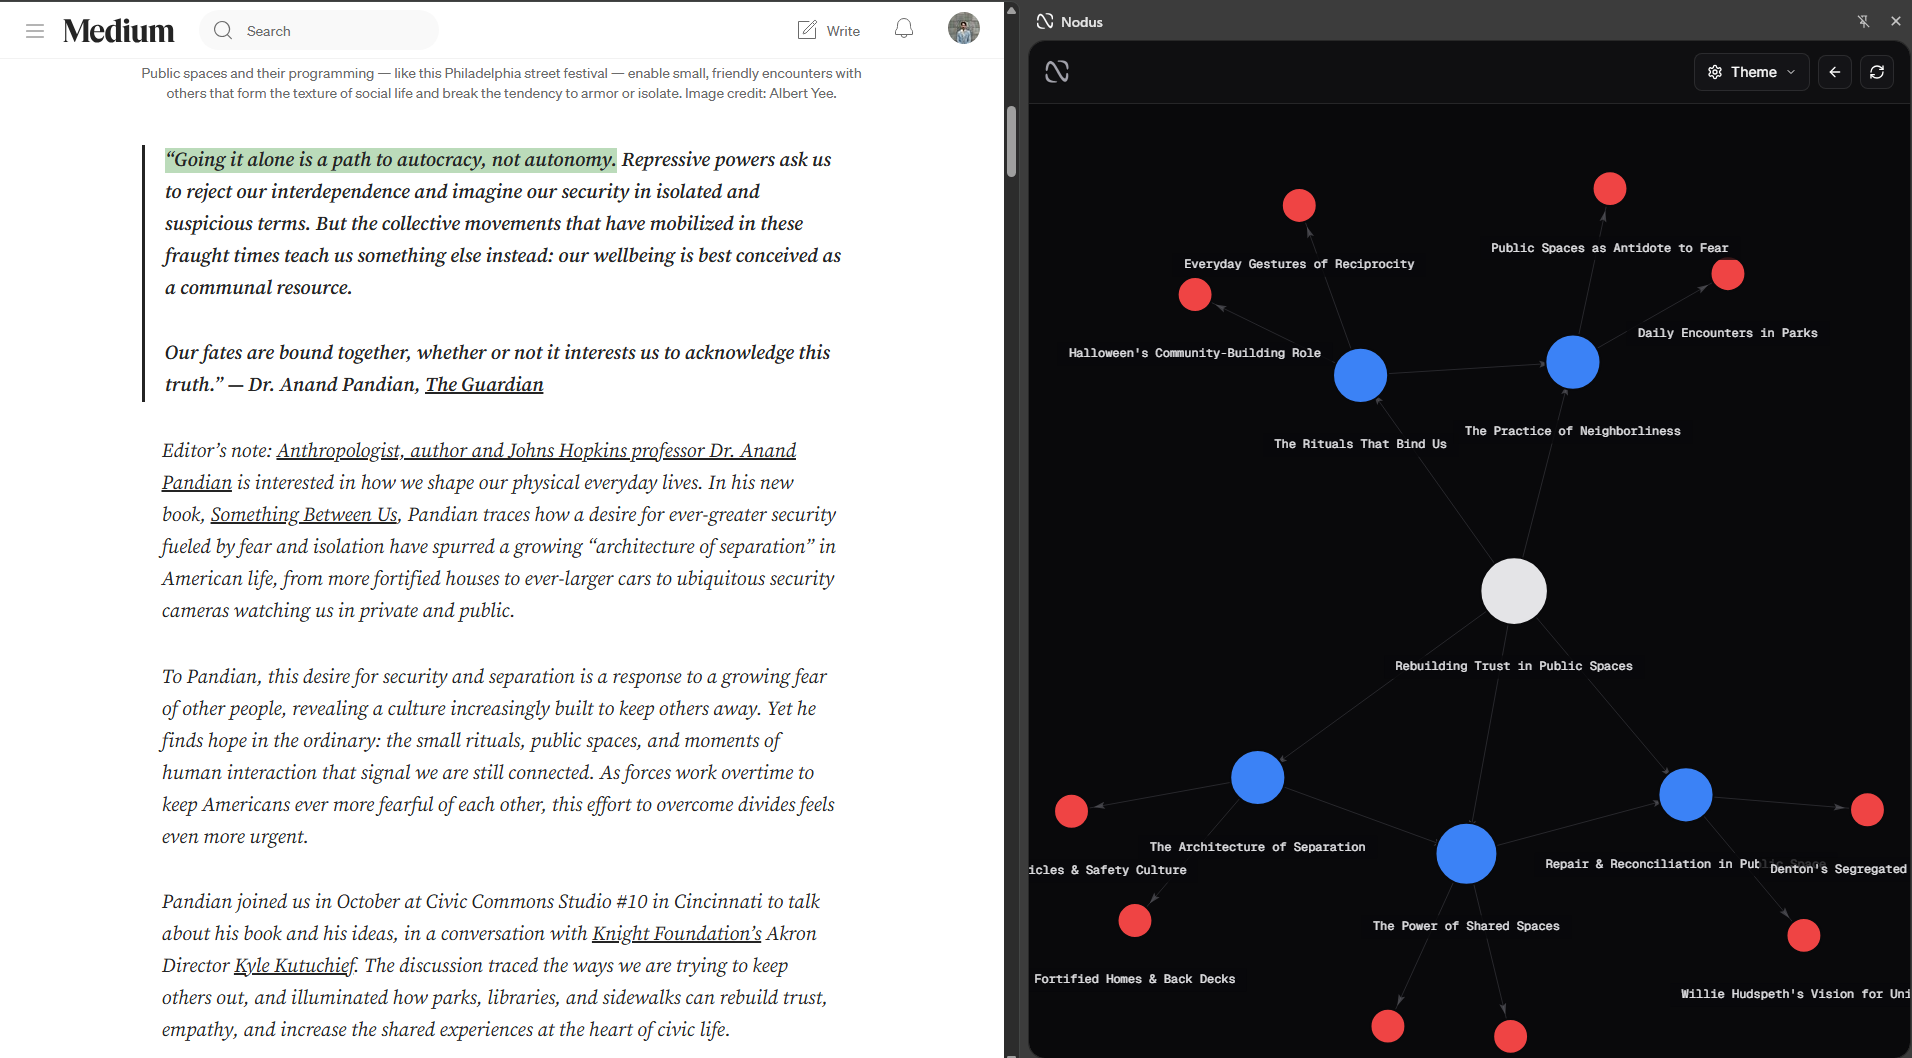This screenshot has height=1058, width=1912.
Task: Open the Medium hamburger menu
Action: tap(35, 31)
